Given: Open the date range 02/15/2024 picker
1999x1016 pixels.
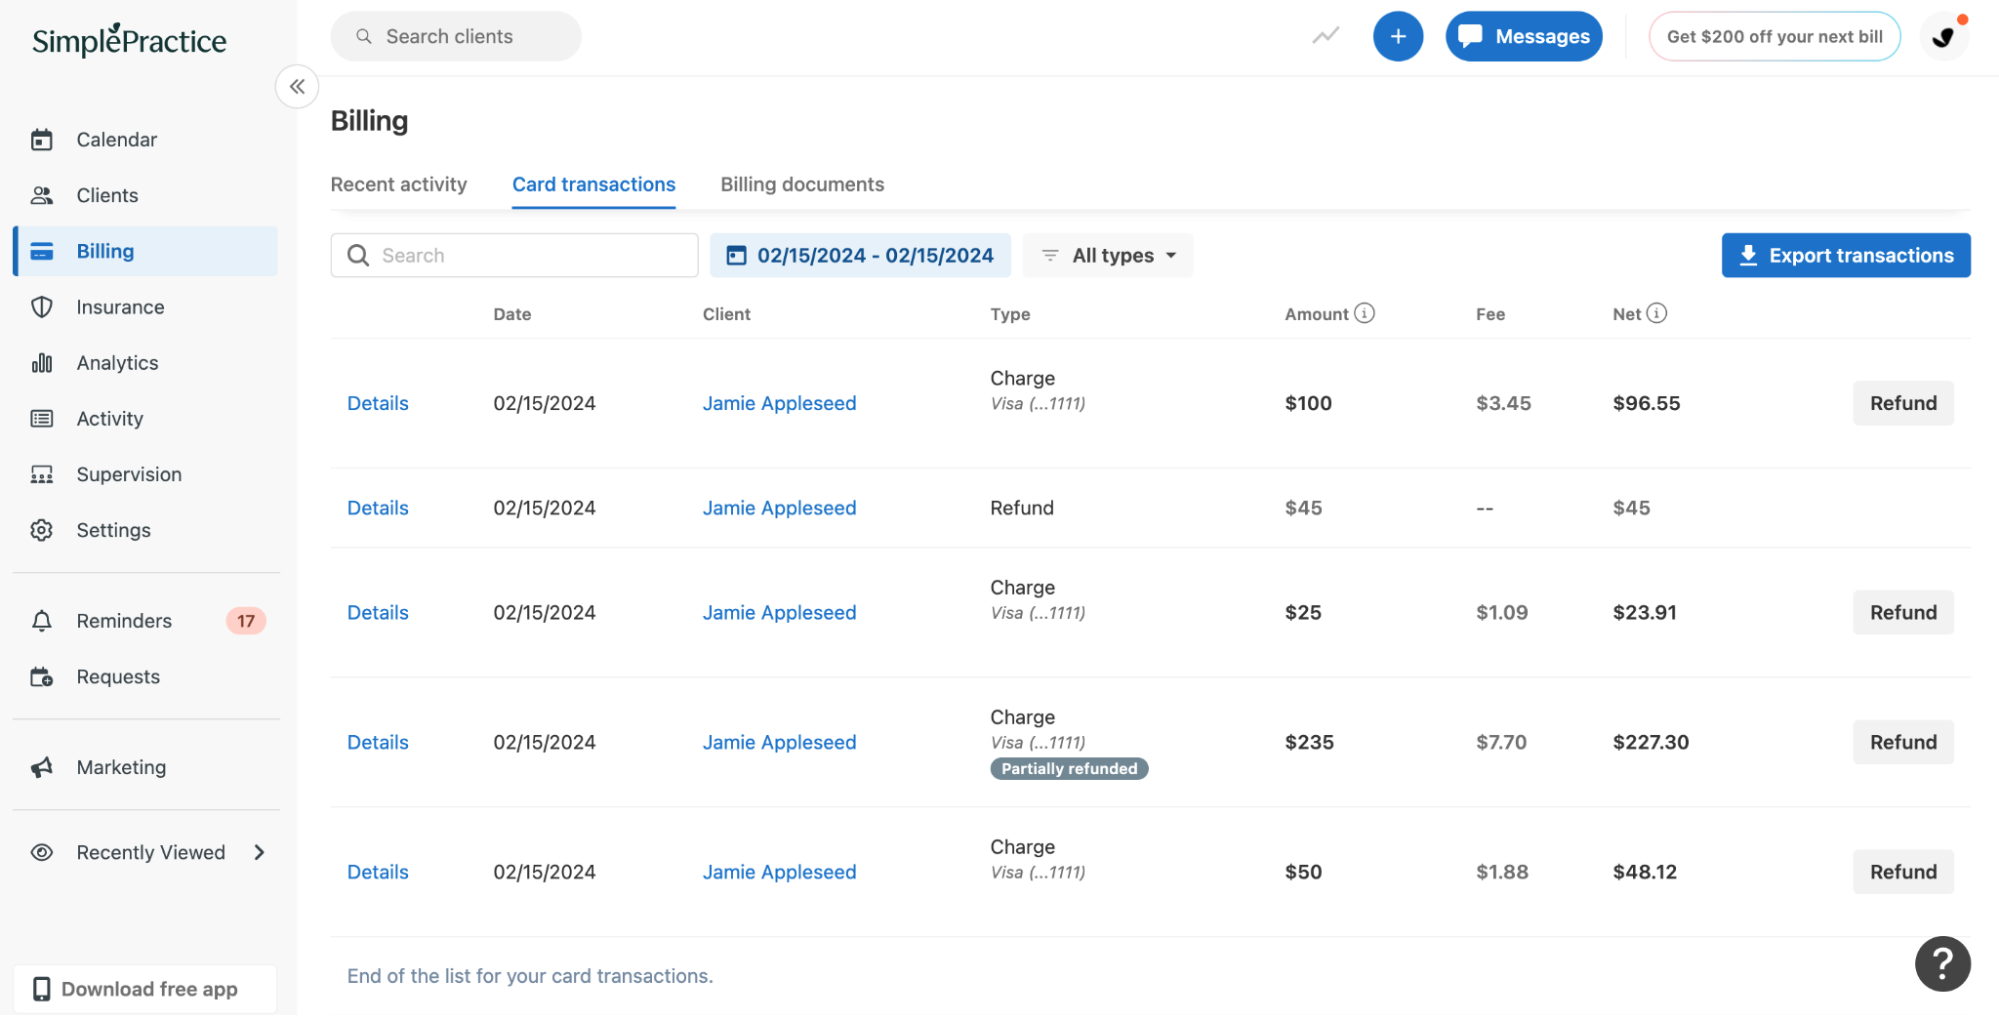Looking at the screenshot, I should [x=860, y=256].
